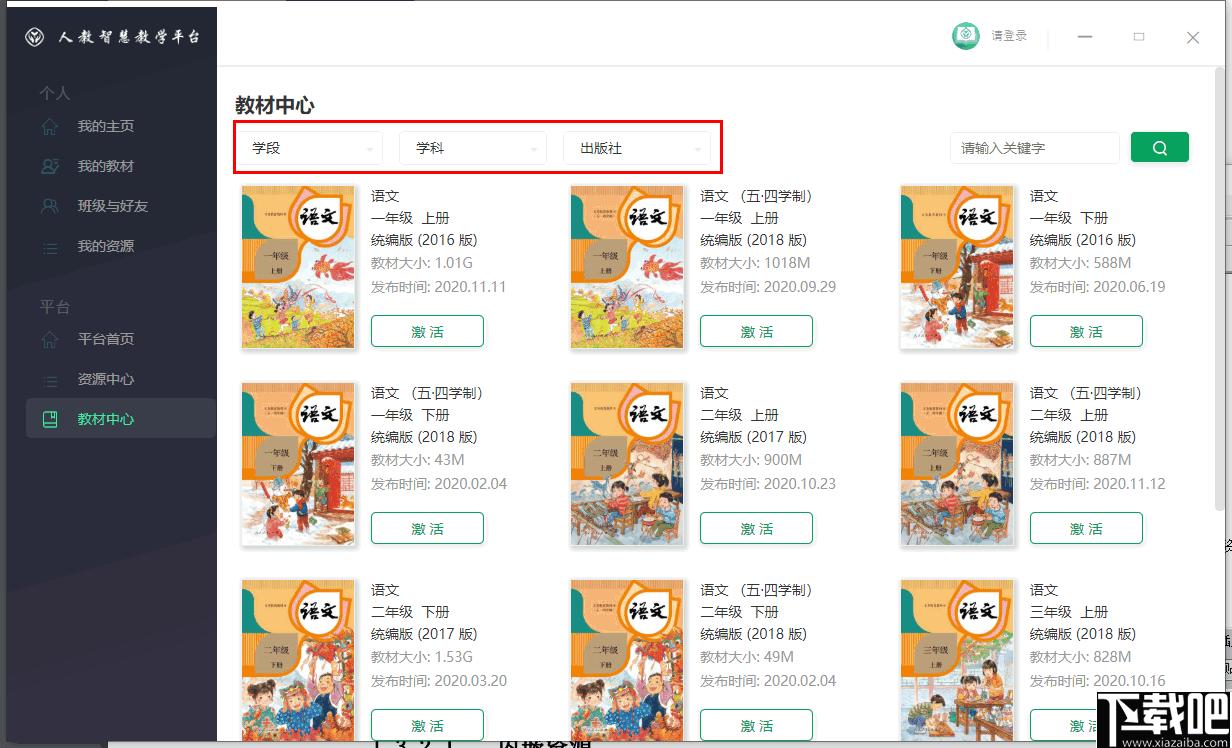Click the green user avatar icon
Screen dimensions: 1232x748
coord(965,36)
